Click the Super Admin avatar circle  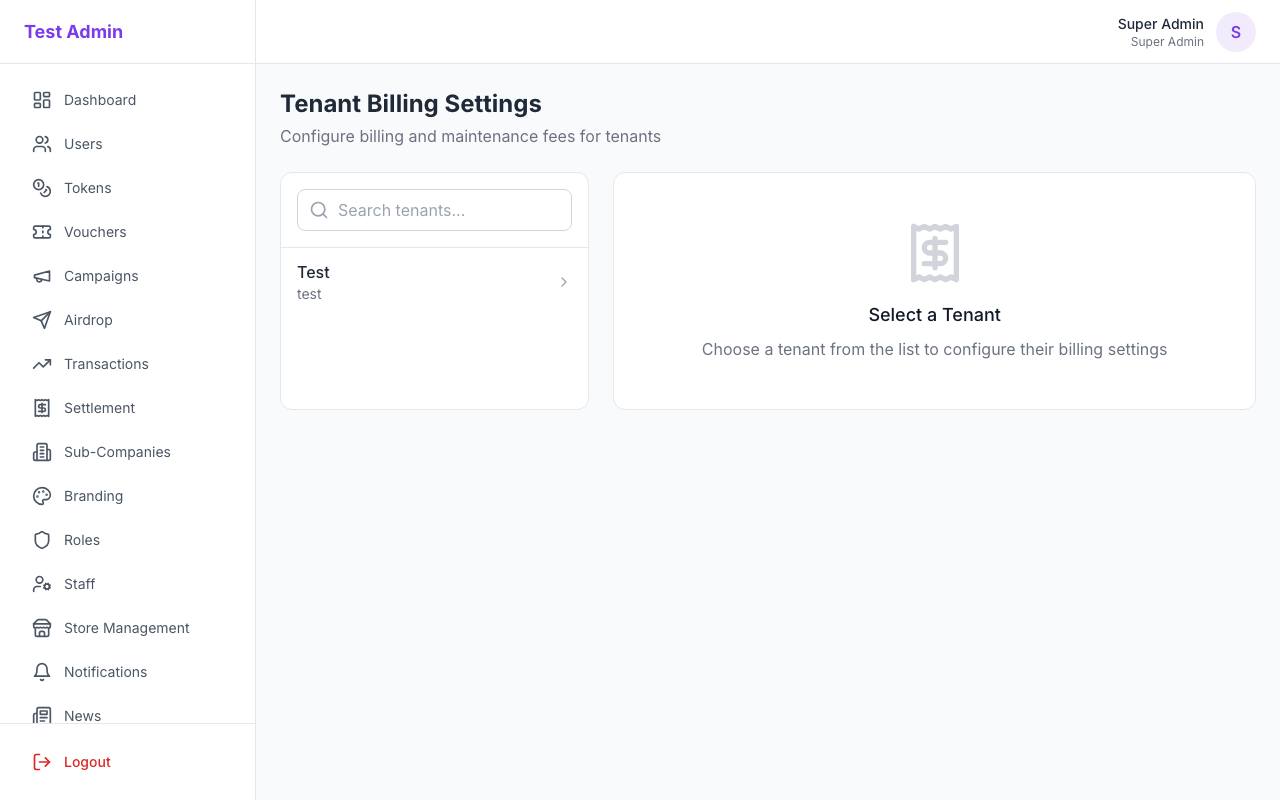point(1235,32)
